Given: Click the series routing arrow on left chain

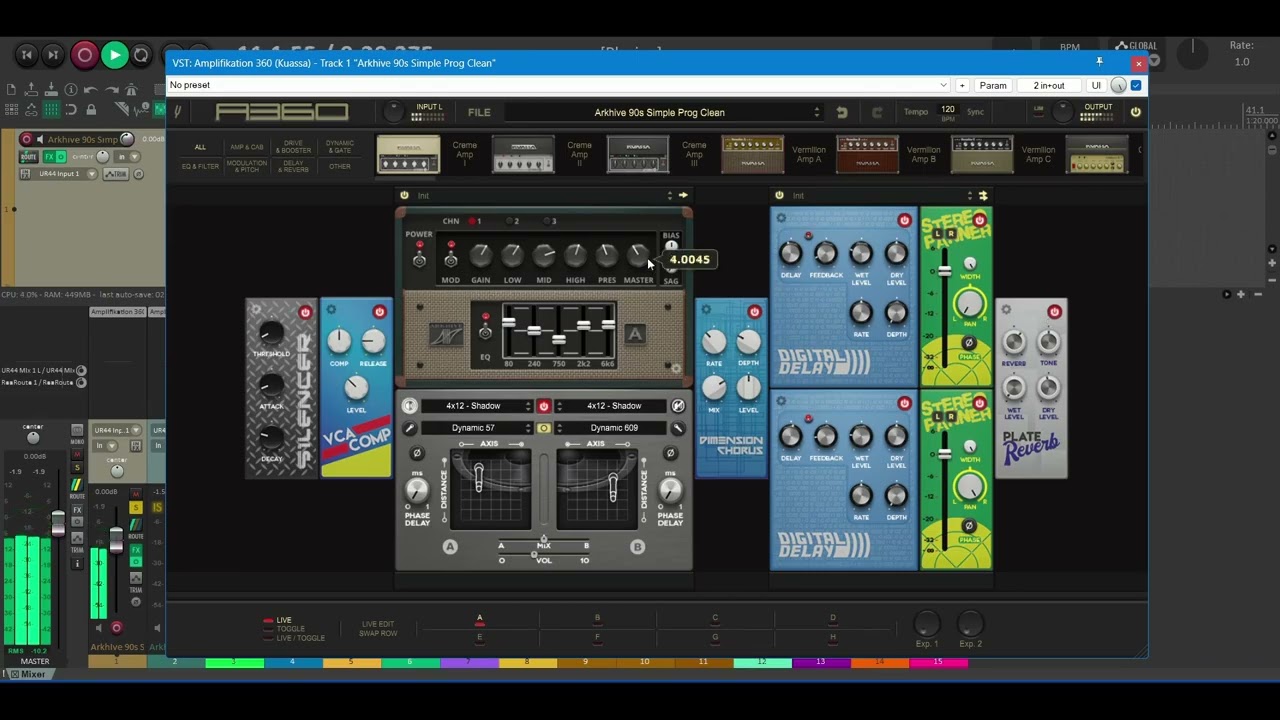Looking at the screenshot, I should tap(683, 195).
